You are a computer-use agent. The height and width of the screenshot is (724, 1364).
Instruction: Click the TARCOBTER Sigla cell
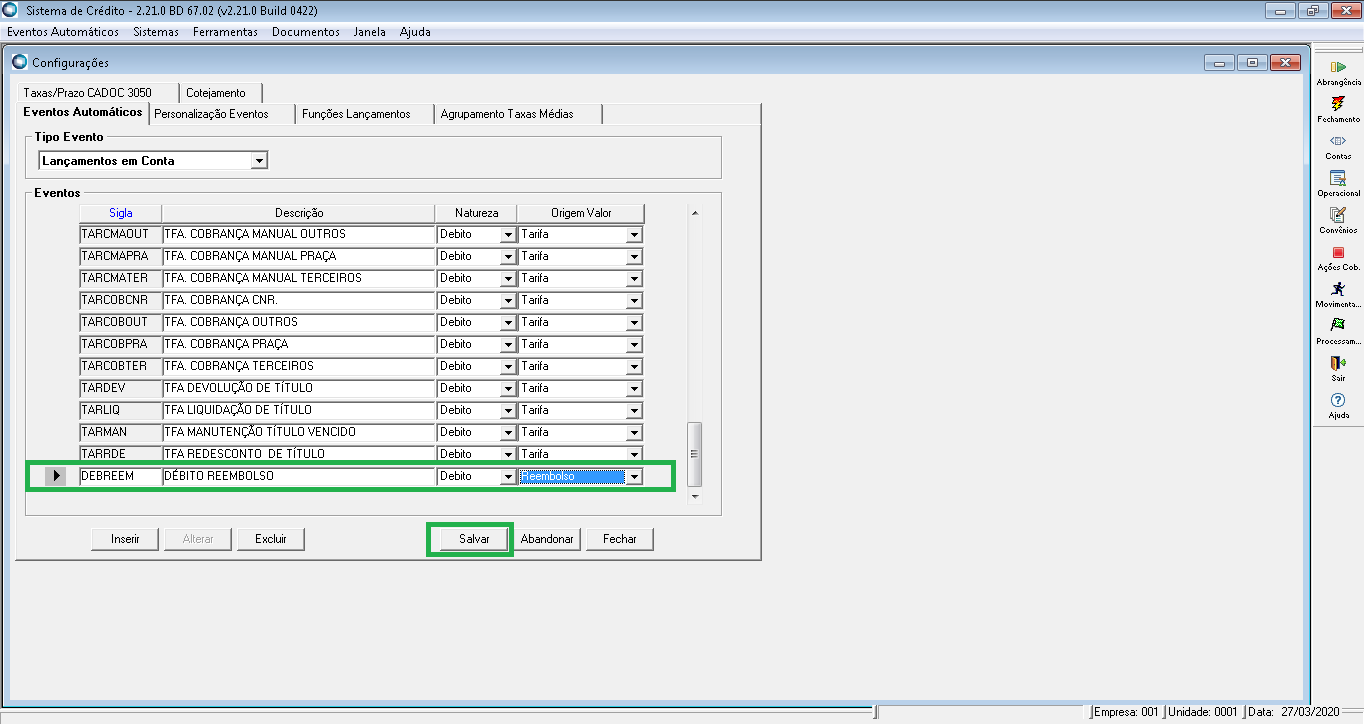[120, 367]
